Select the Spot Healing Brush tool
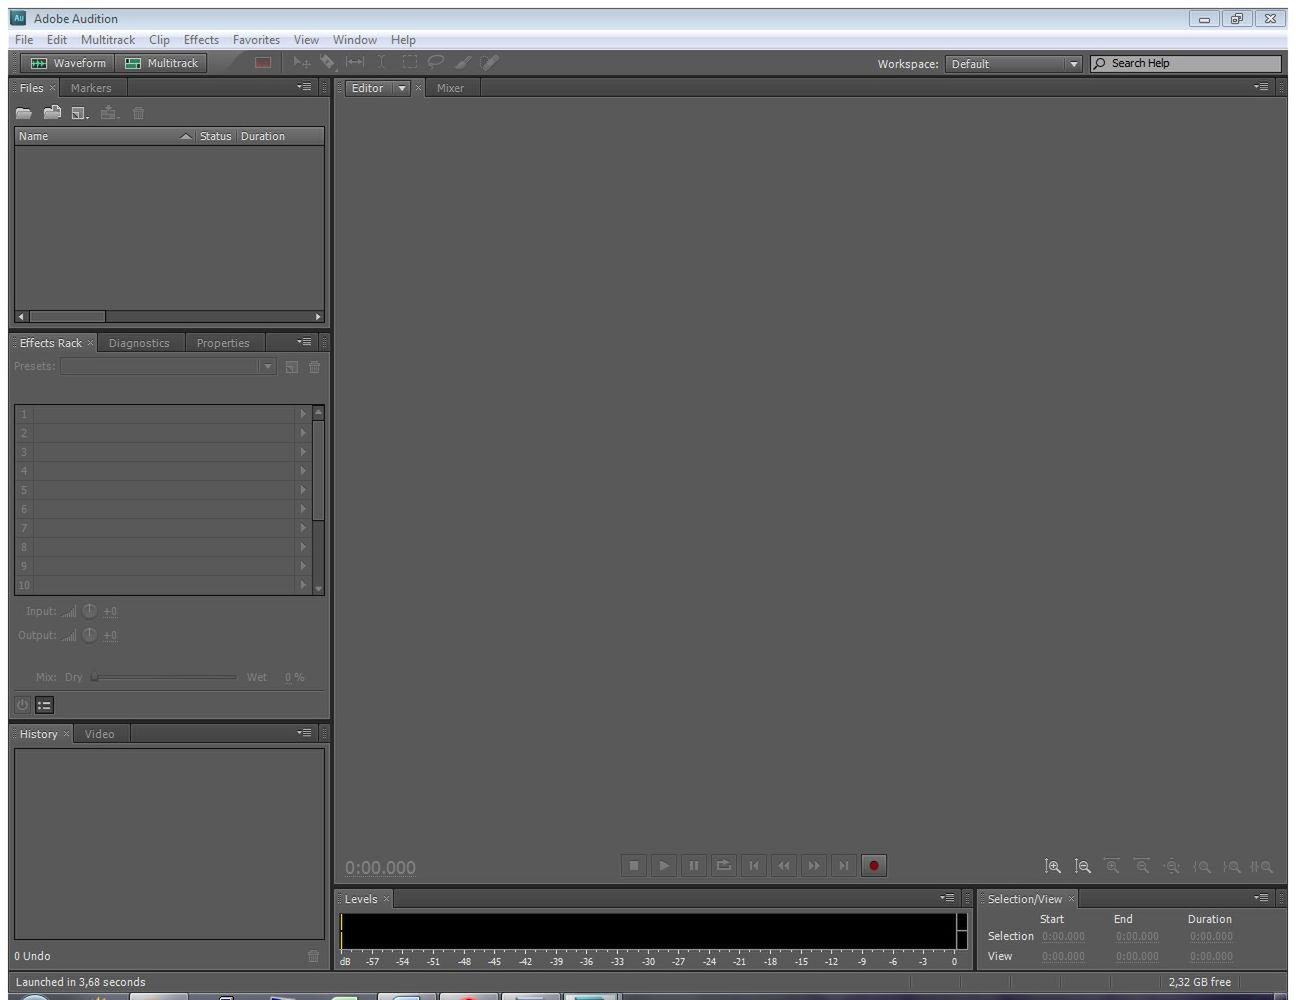Viewport: 1296px width, 1000px height. 489,62
